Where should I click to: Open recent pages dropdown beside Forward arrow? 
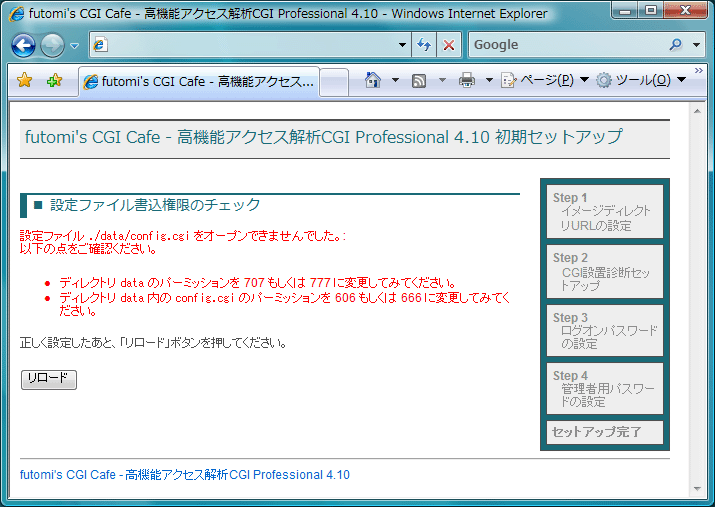point(75,46)
